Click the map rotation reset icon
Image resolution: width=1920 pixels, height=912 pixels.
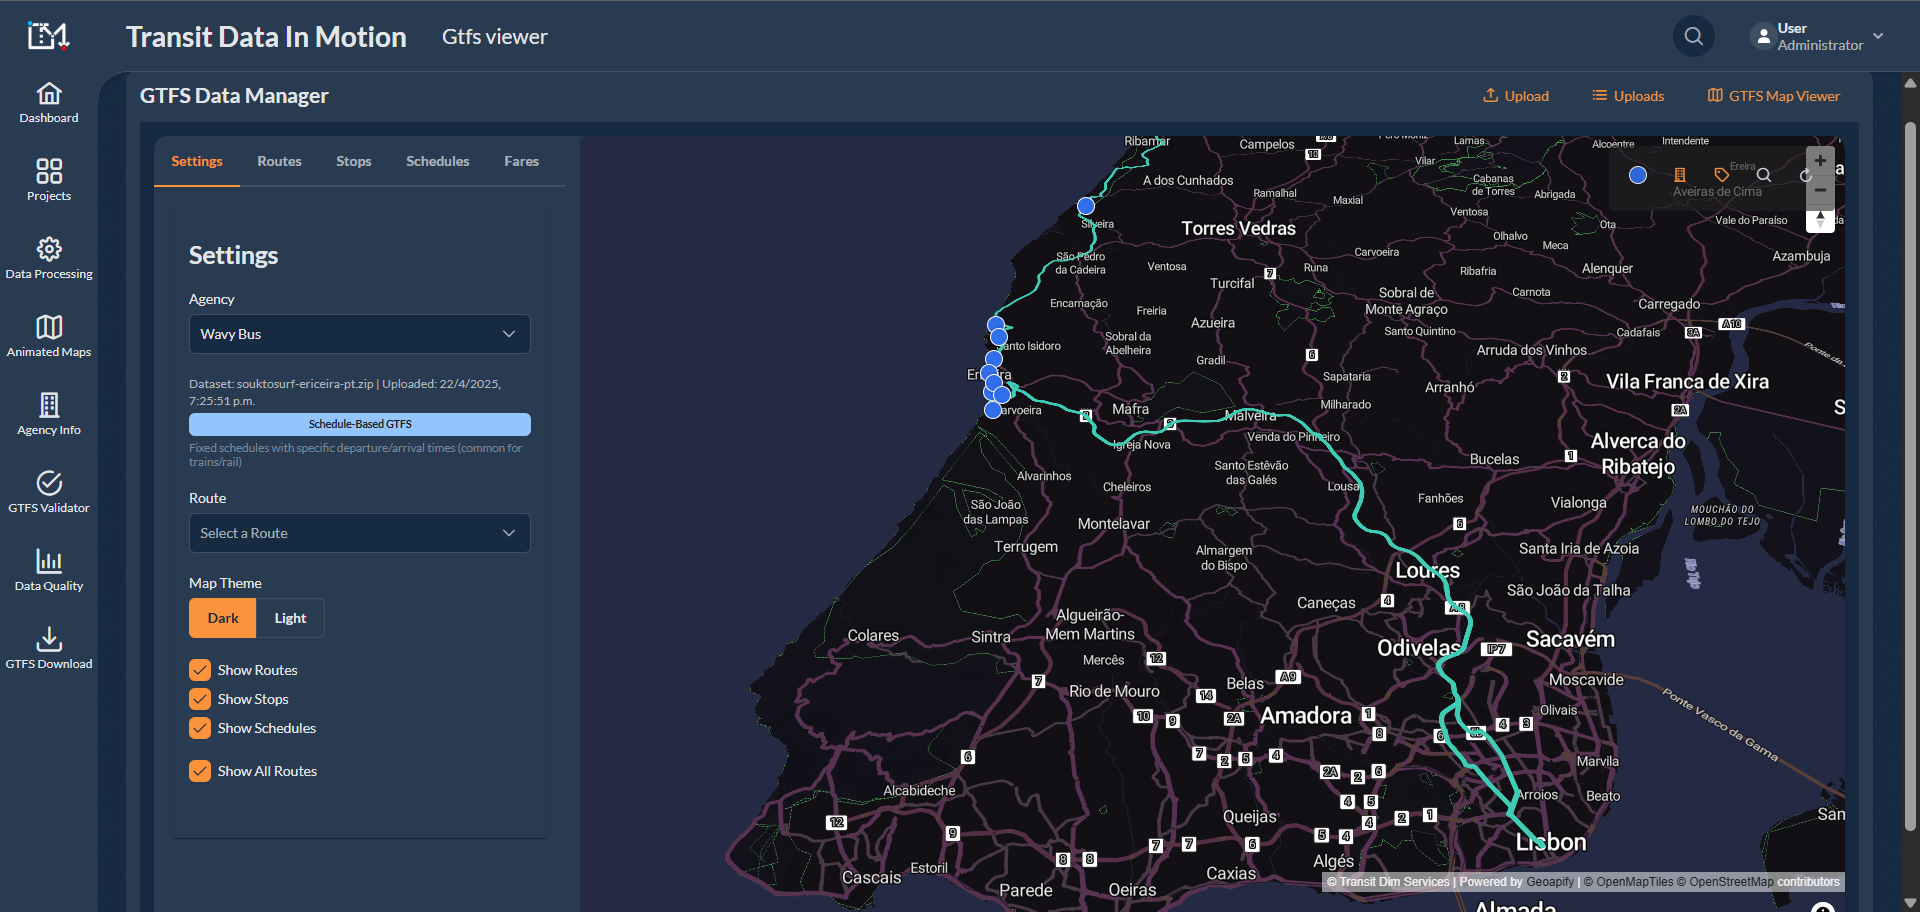[x=1804, y=176]
